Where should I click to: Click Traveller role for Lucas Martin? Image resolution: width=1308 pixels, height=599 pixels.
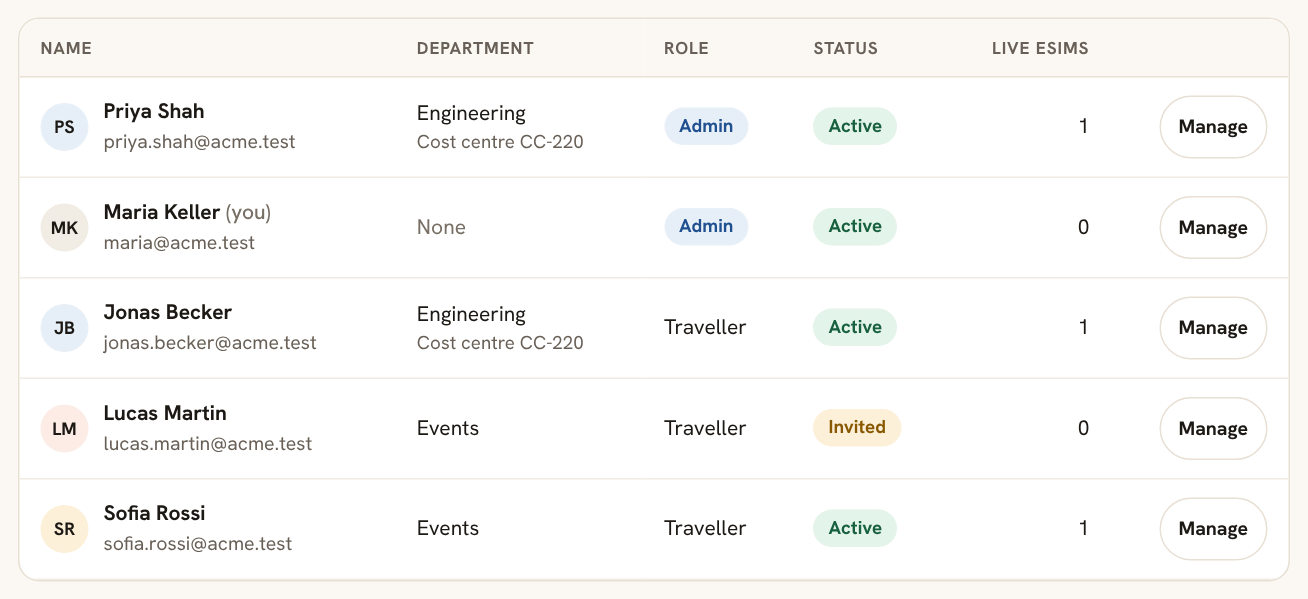coord(705,428)
